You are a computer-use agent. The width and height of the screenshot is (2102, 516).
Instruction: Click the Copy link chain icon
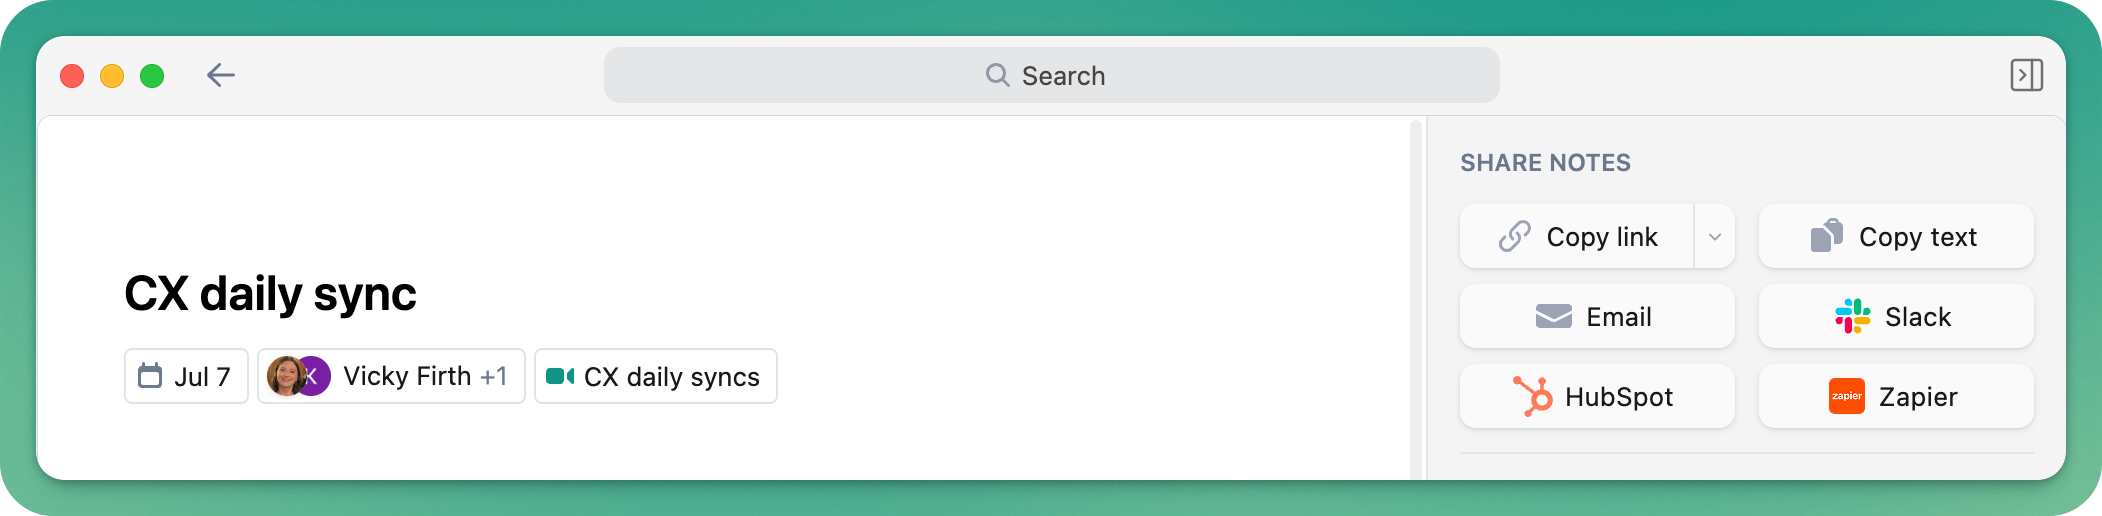tap(1515, 236)
